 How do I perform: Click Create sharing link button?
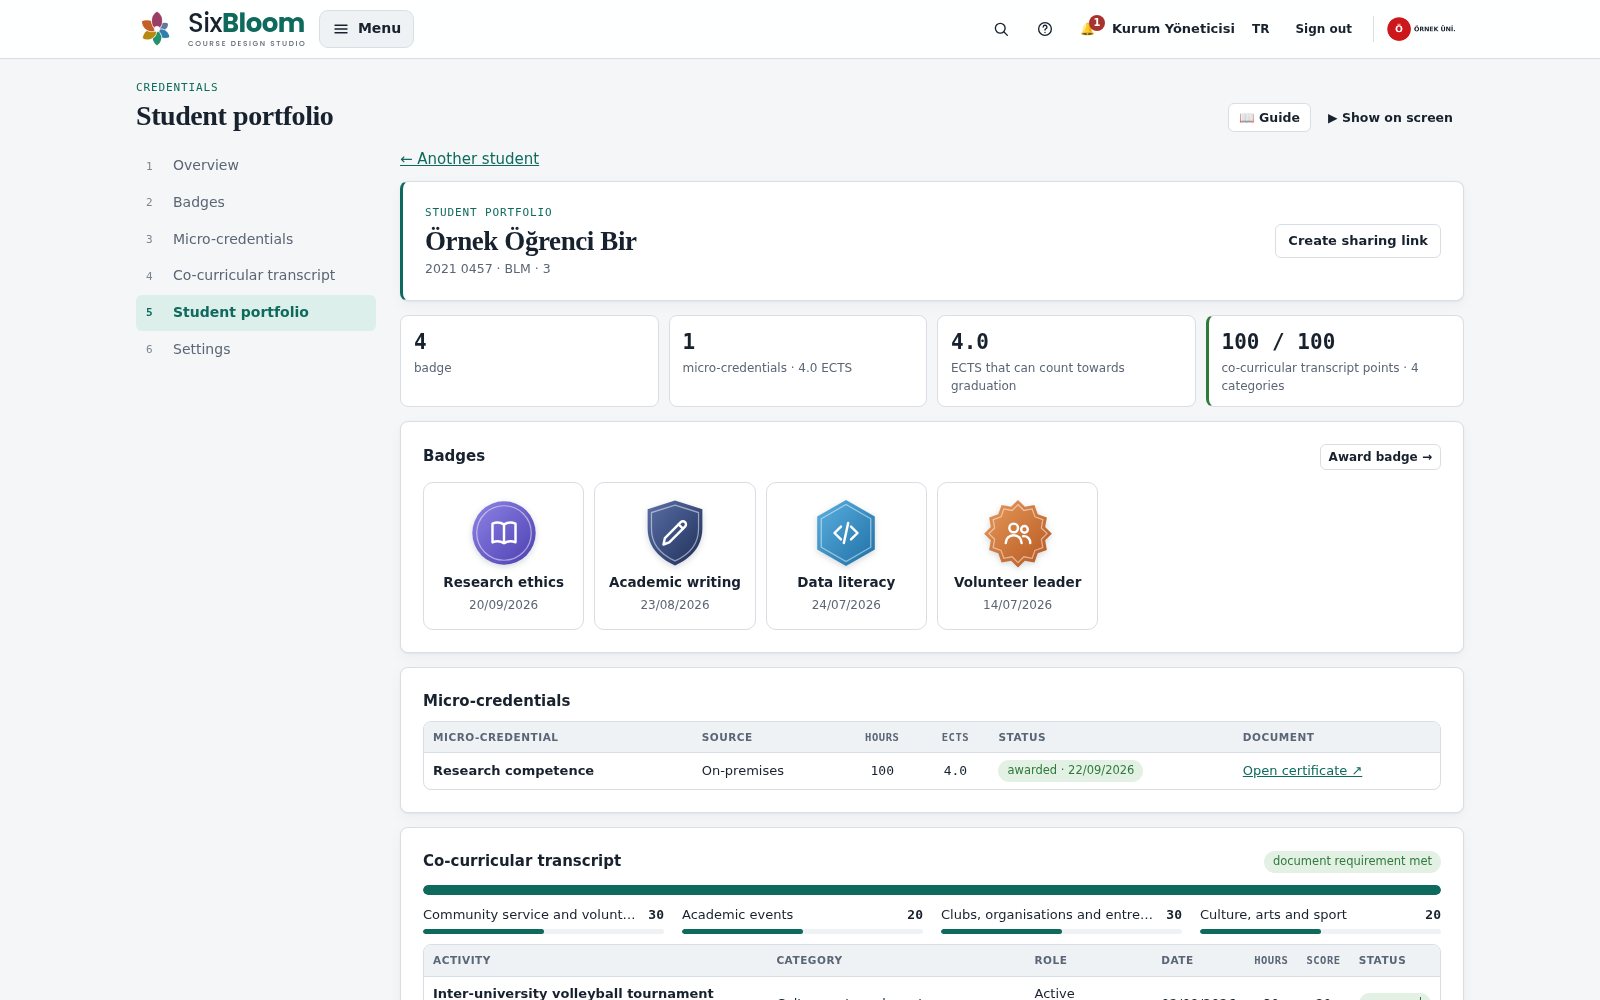point(1357,241)
